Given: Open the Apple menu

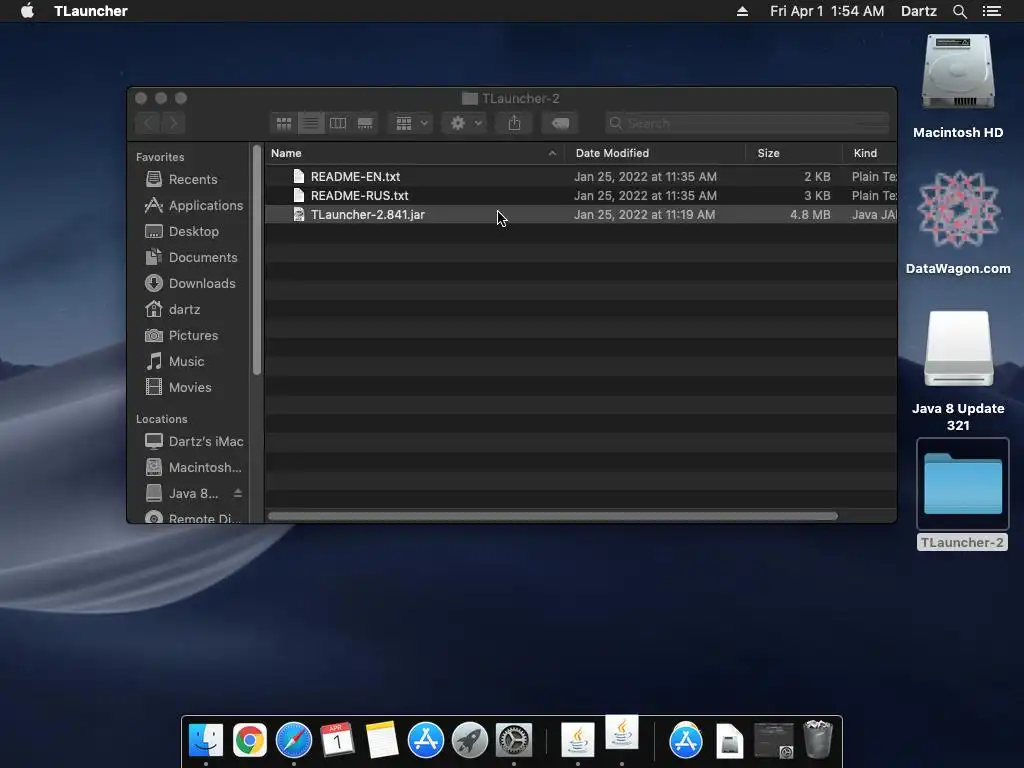Looking at the screenshot, I should point(27,11).
